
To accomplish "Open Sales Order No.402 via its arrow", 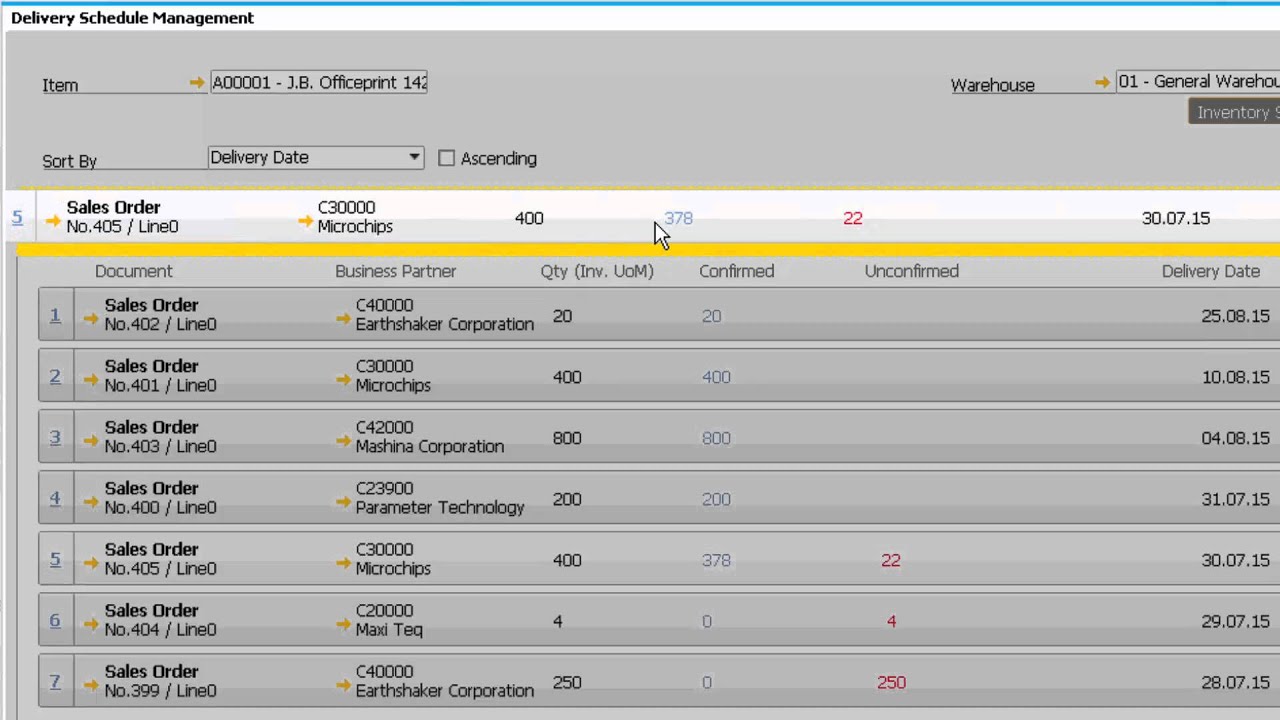I will tap(91, 319).
